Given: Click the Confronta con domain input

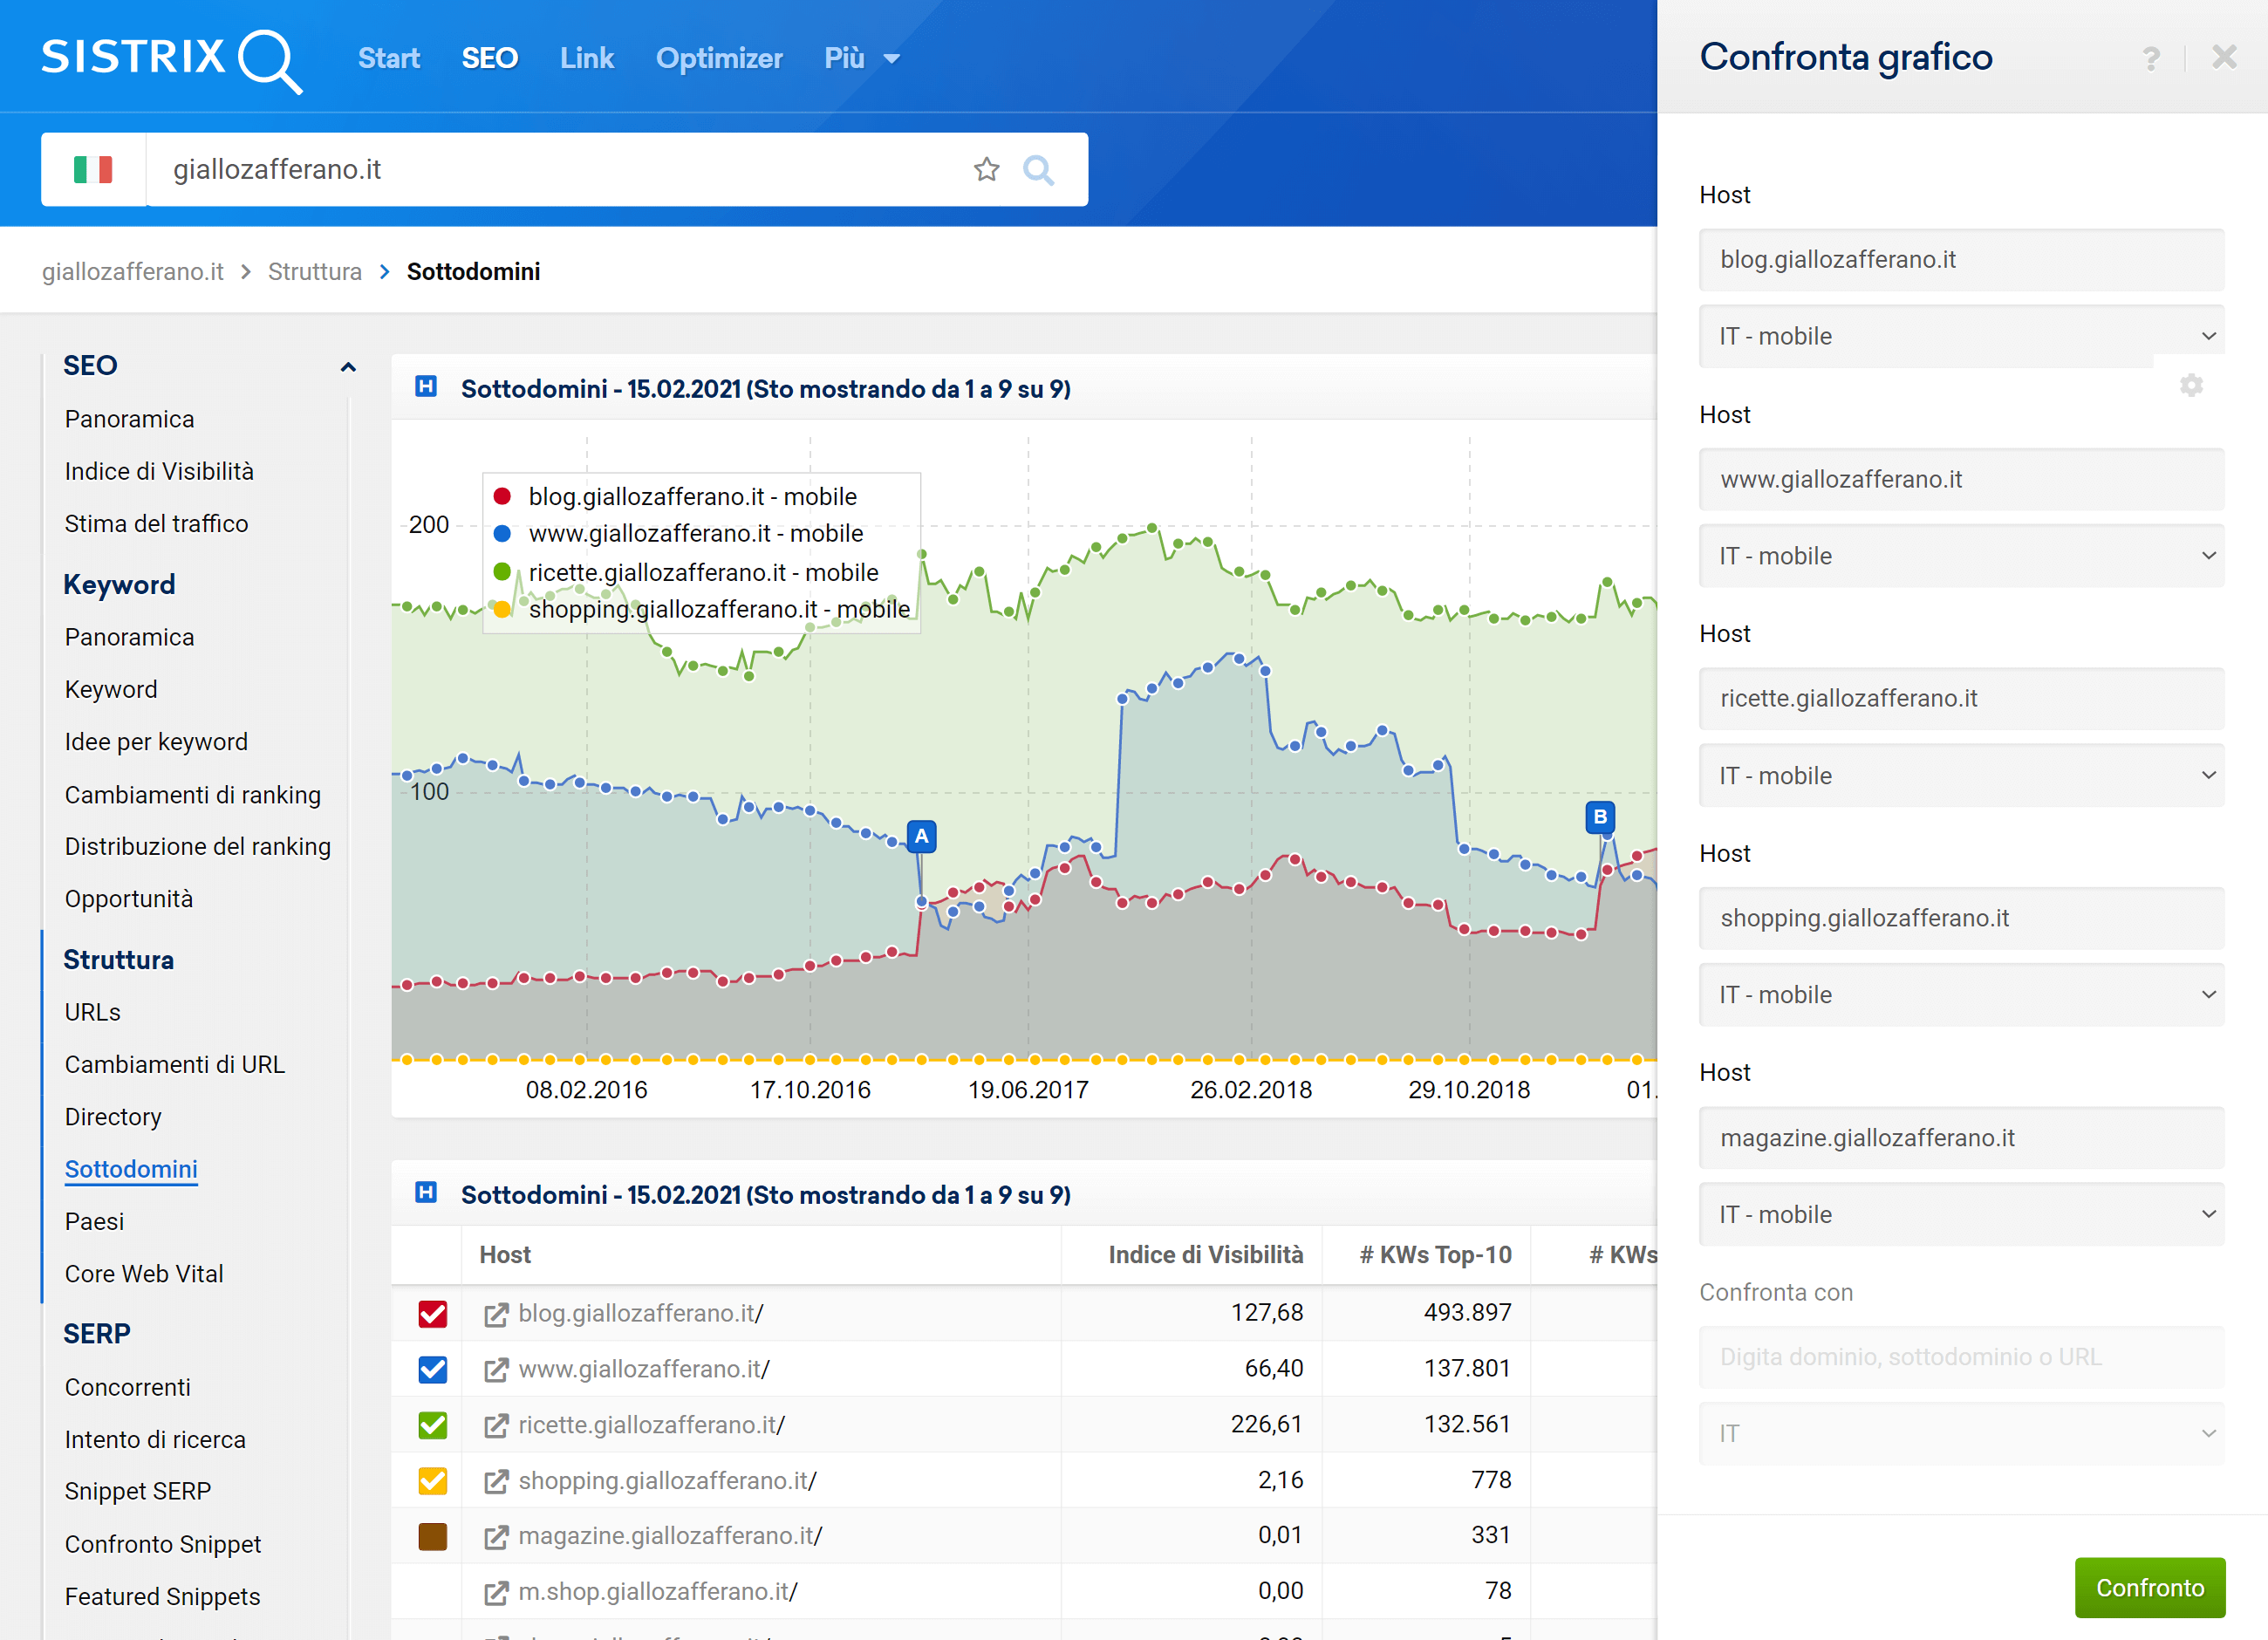Looking at the screenshot, I should [1960, 1357].
